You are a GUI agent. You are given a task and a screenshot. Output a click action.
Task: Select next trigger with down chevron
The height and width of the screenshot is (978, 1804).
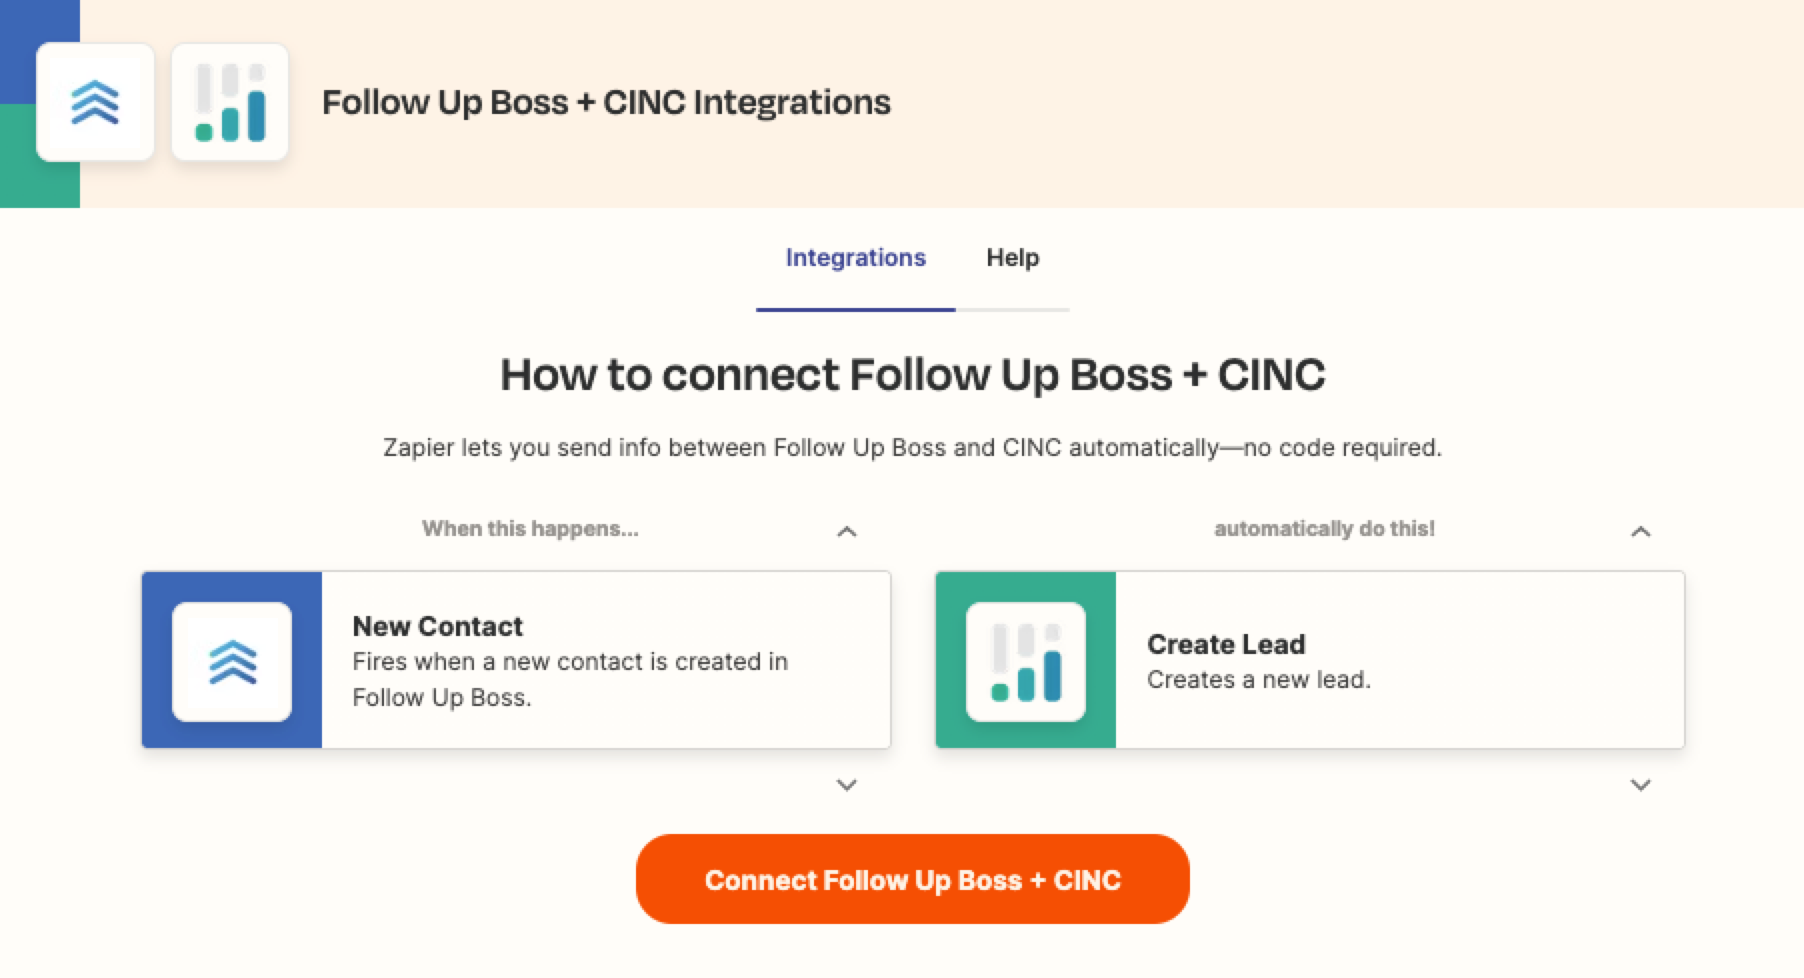point(847,785)
